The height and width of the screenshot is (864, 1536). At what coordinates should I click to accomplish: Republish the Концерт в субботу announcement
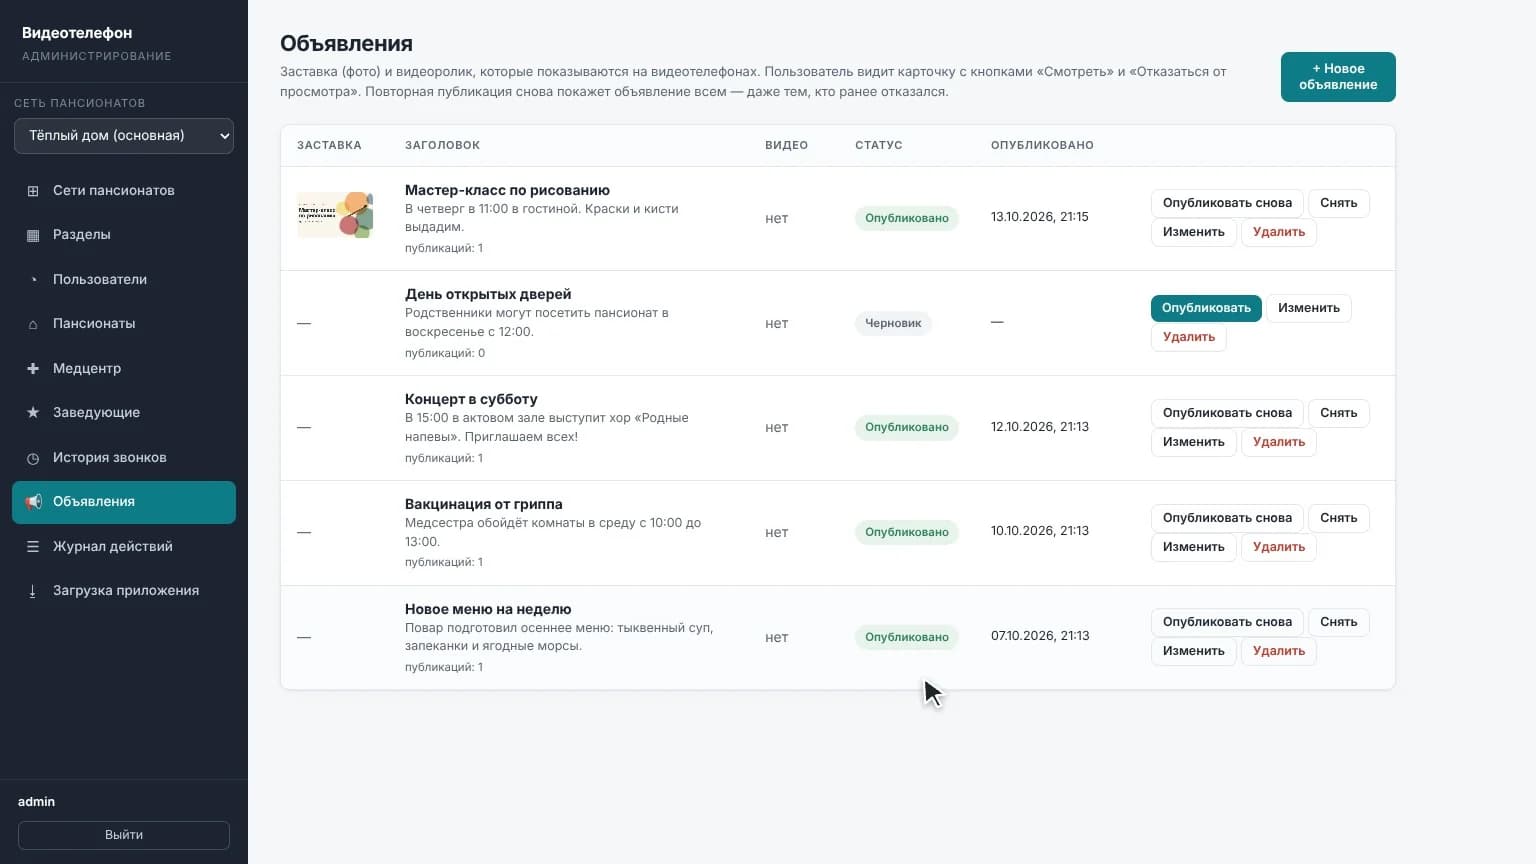pyautogui.click(x=1227, y=413)
